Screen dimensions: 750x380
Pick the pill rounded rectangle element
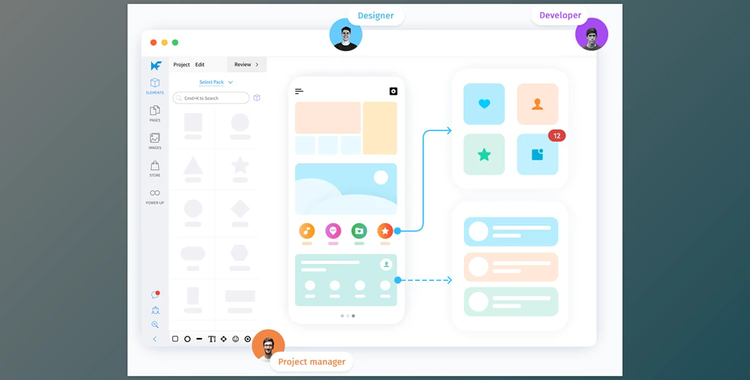tap(193, 253)
